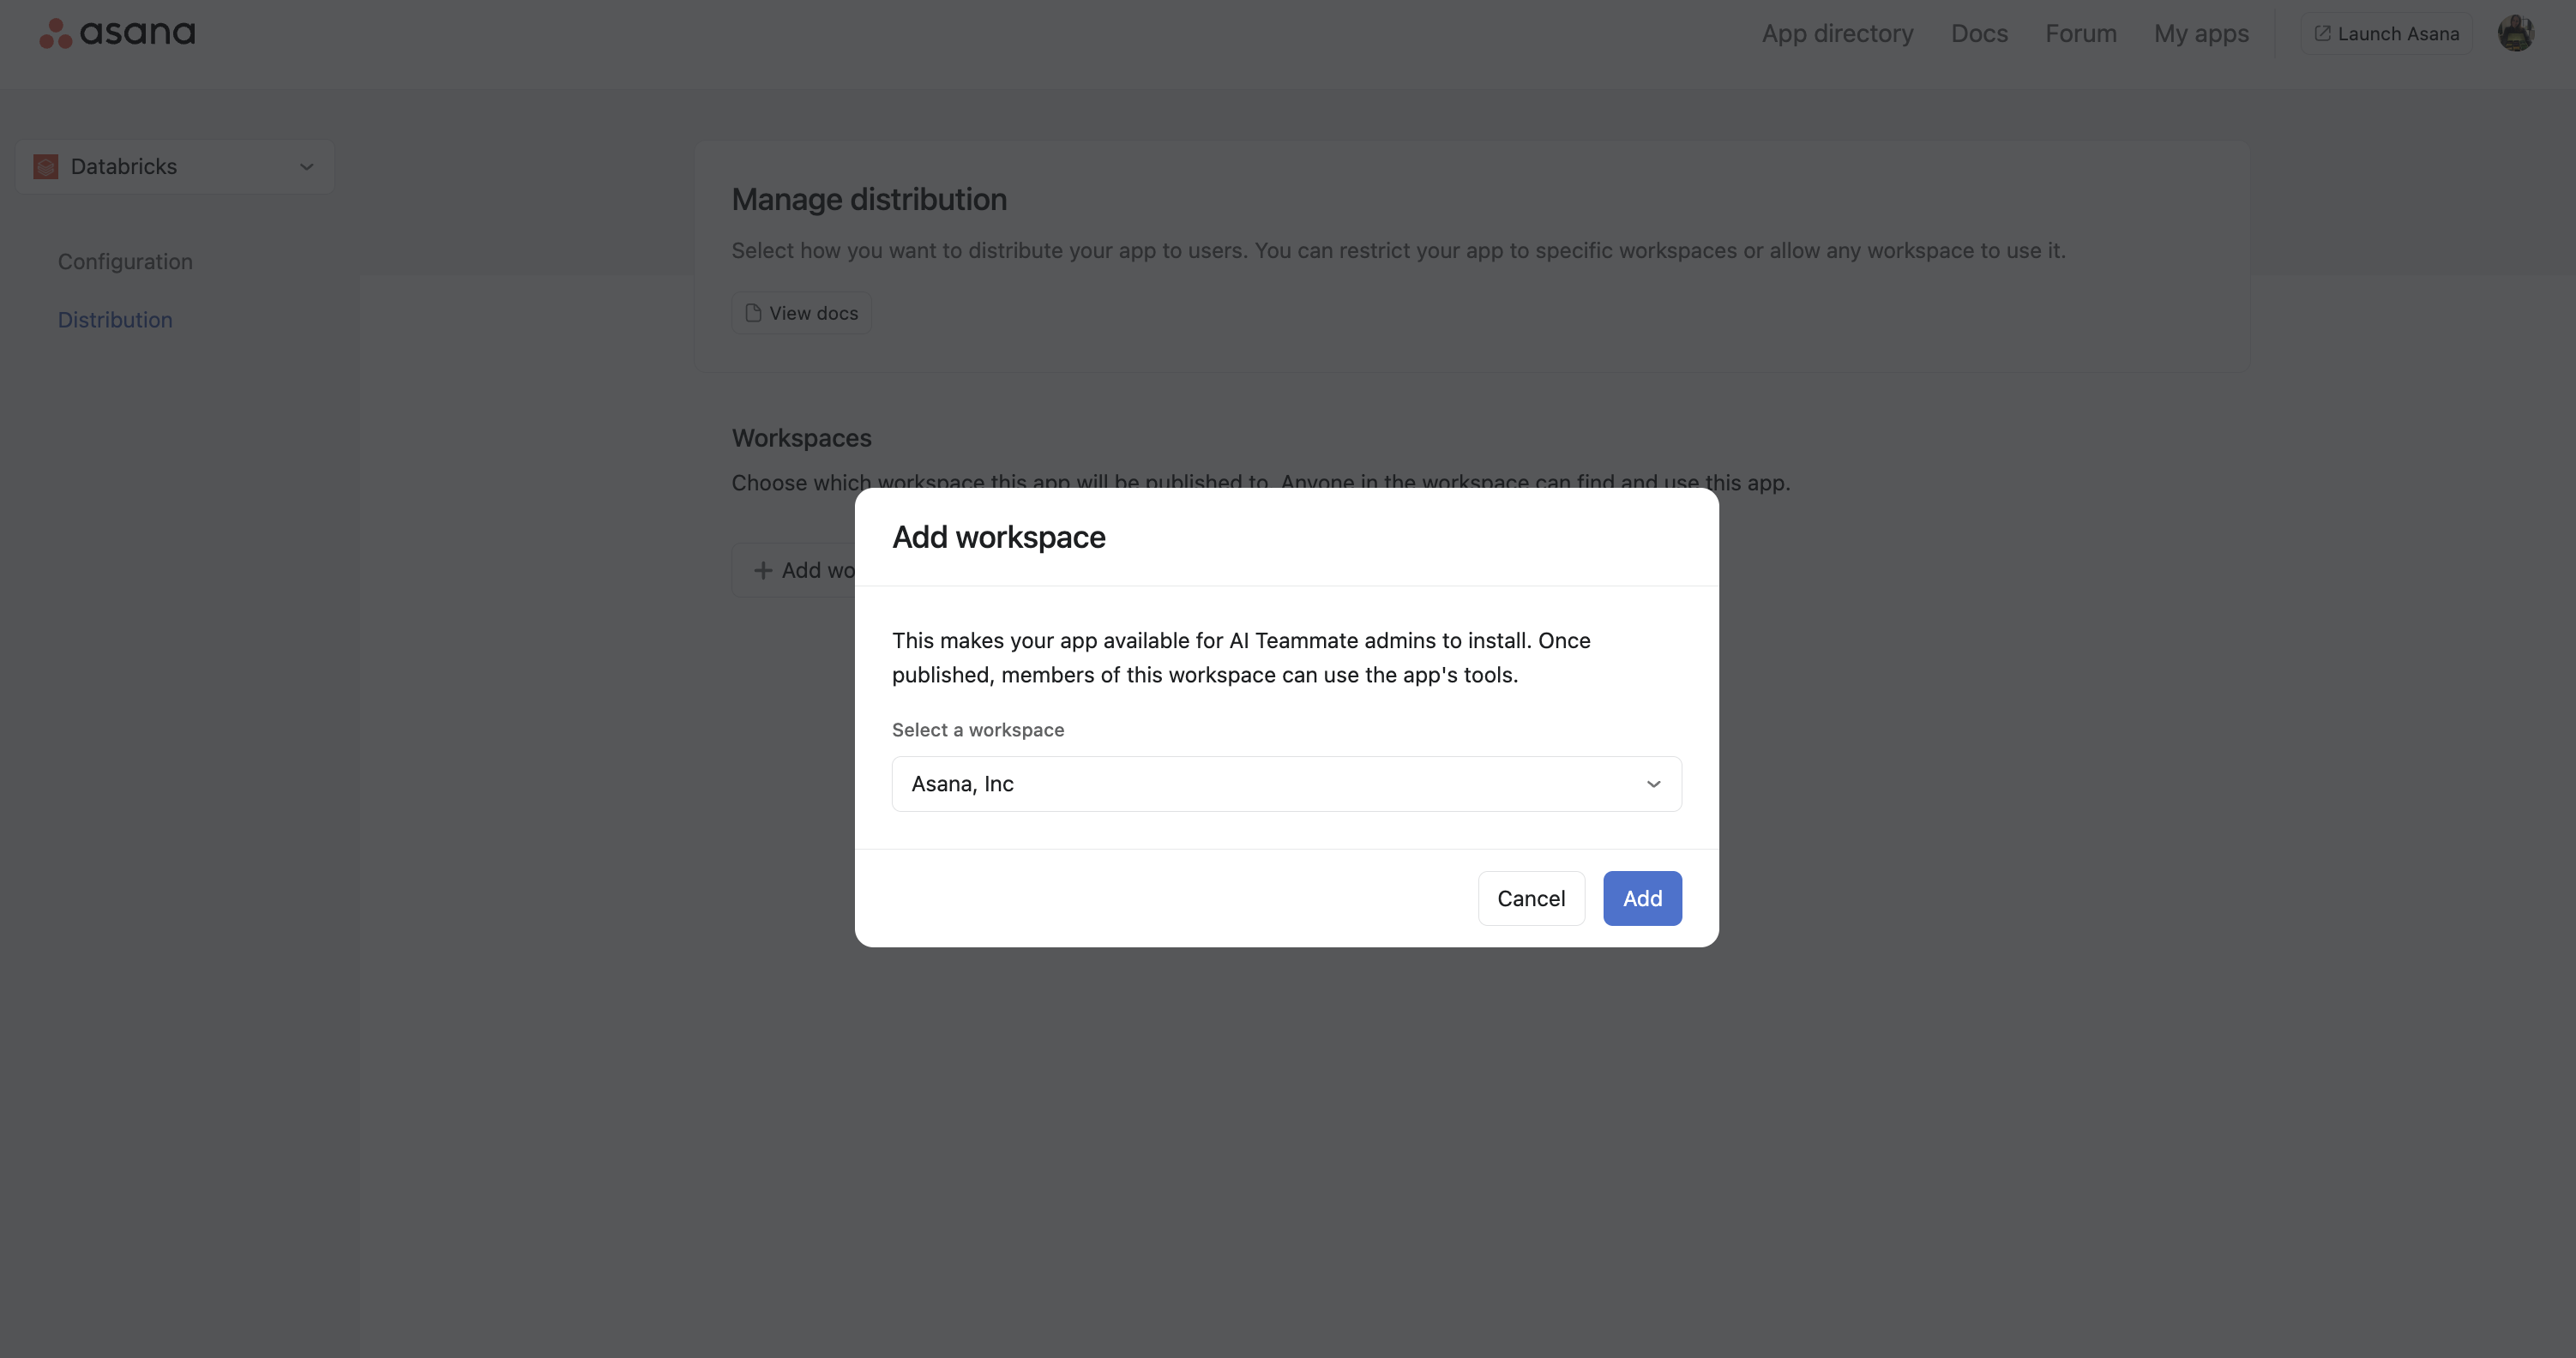Click the Add workspace button behind the dialog
This screenshot has height=1358, width=2576.
pos(793,570)
